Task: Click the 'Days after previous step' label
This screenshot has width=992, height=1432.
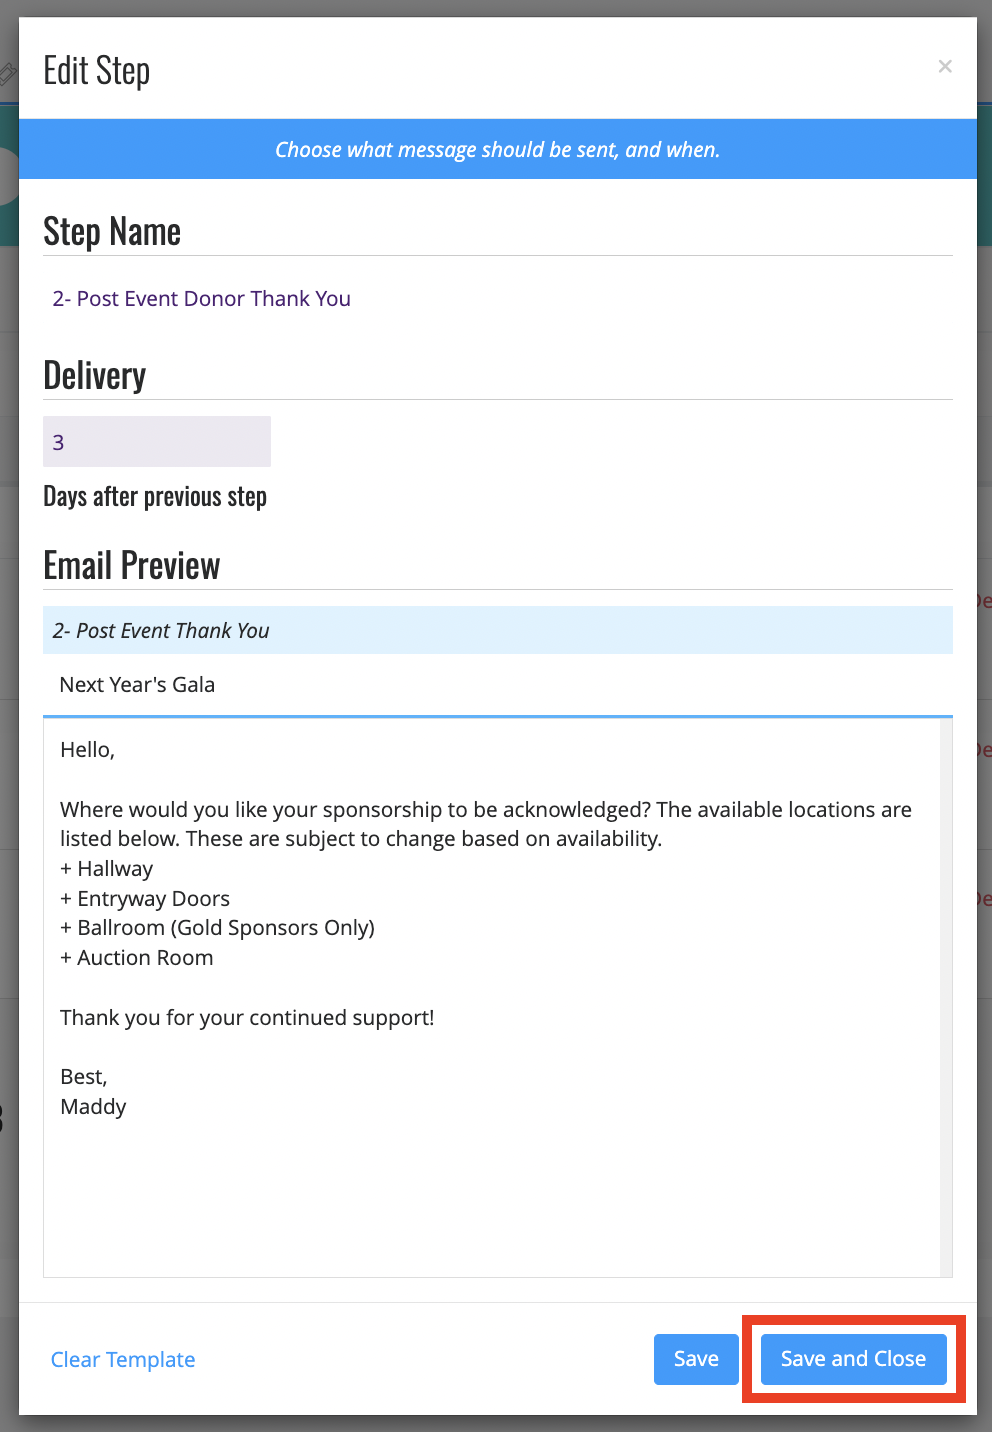Action: 155,497
